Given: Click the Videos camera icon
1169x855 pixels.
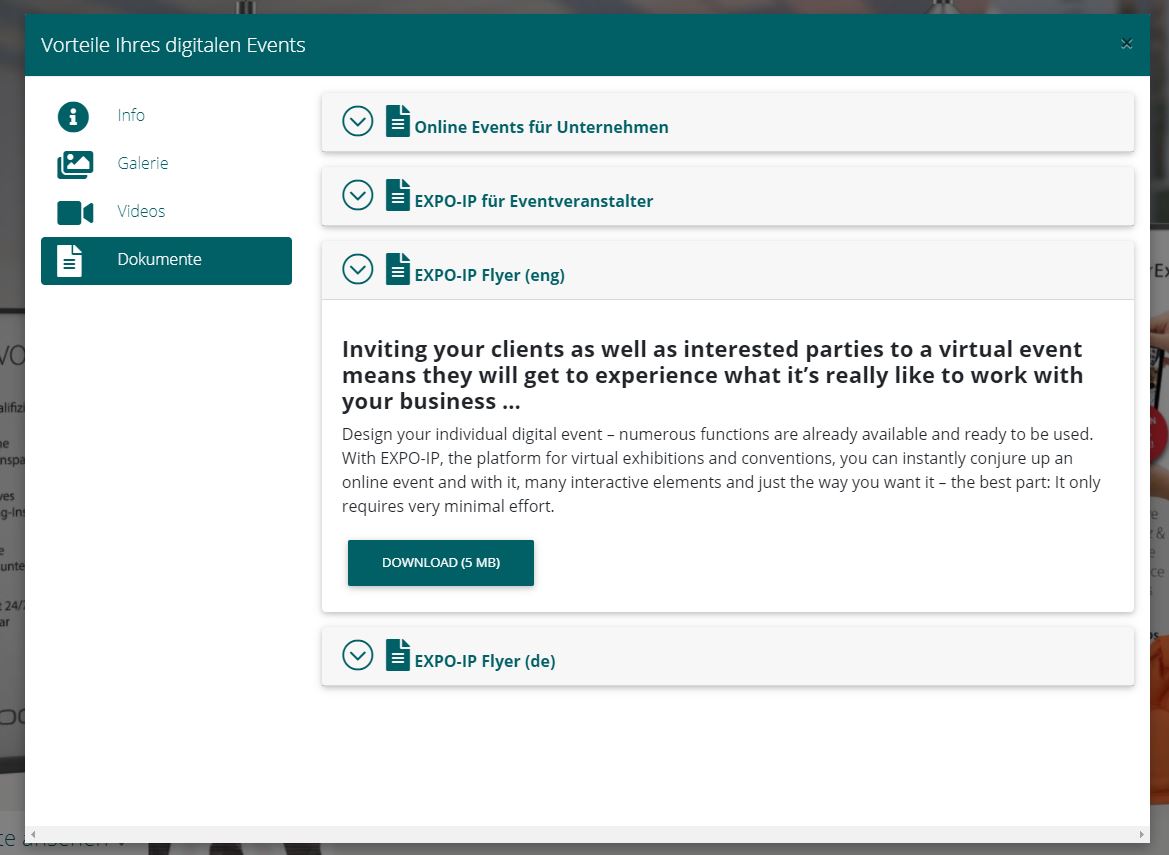Looking at the screenshot, I should pyautogui.click(x=75, y=212).
